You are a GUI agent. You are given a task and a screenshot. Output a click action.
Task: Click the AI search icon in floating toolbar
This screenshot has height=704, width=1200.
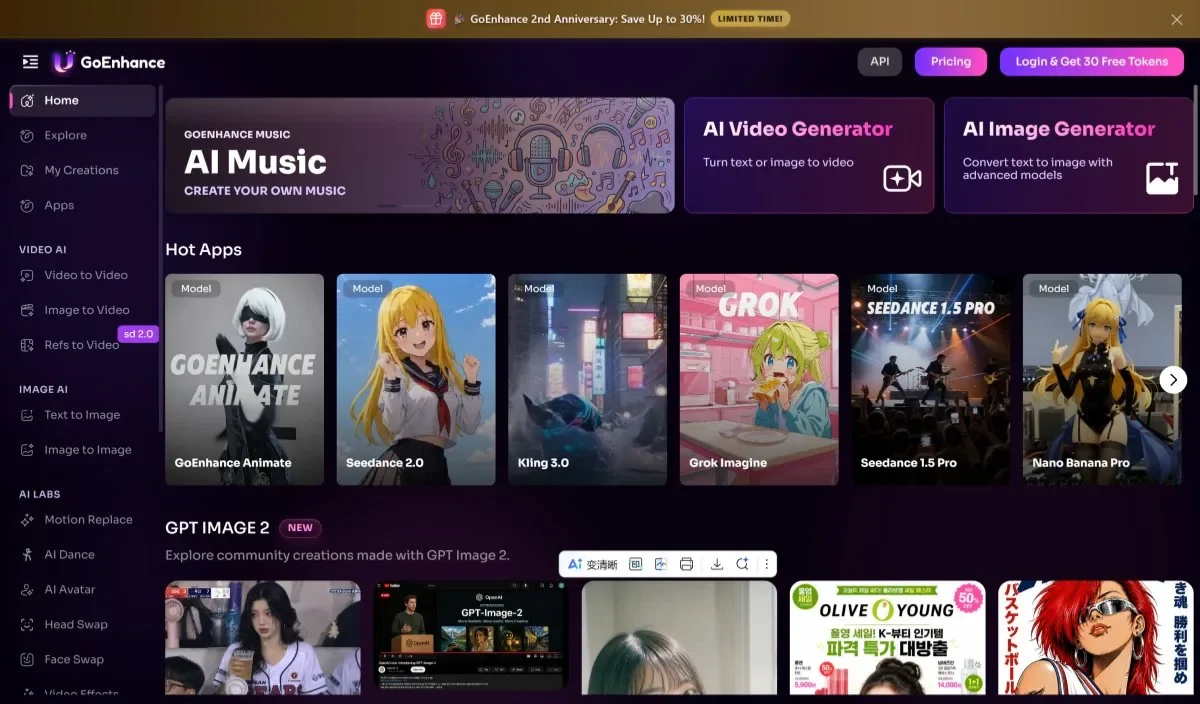(742, 564)
